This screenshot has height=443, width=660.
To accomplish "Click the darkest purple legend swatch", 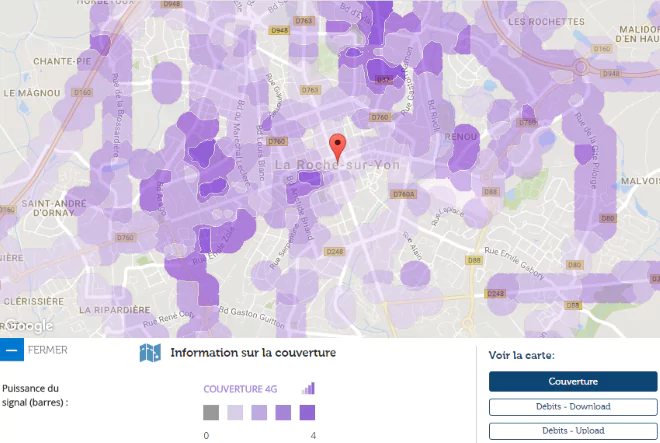I will pos(307,412).
